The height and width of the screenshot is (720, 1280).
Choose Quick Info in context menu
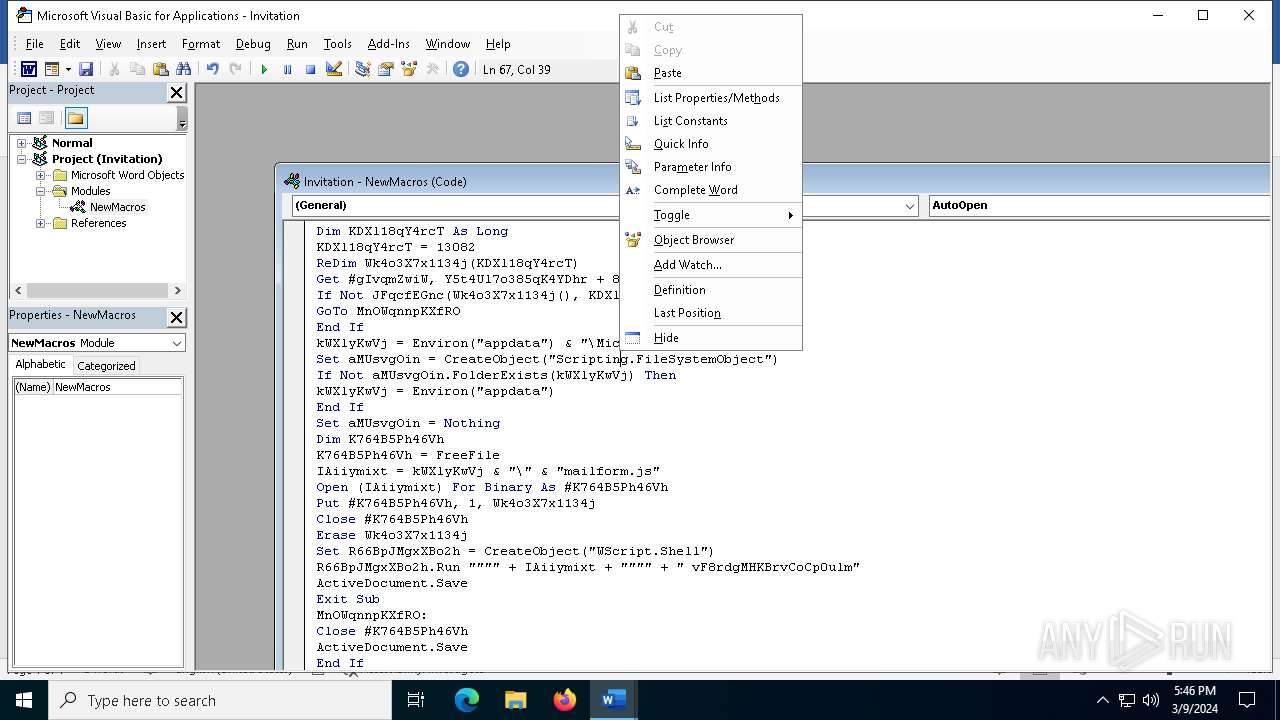[711, 144]
